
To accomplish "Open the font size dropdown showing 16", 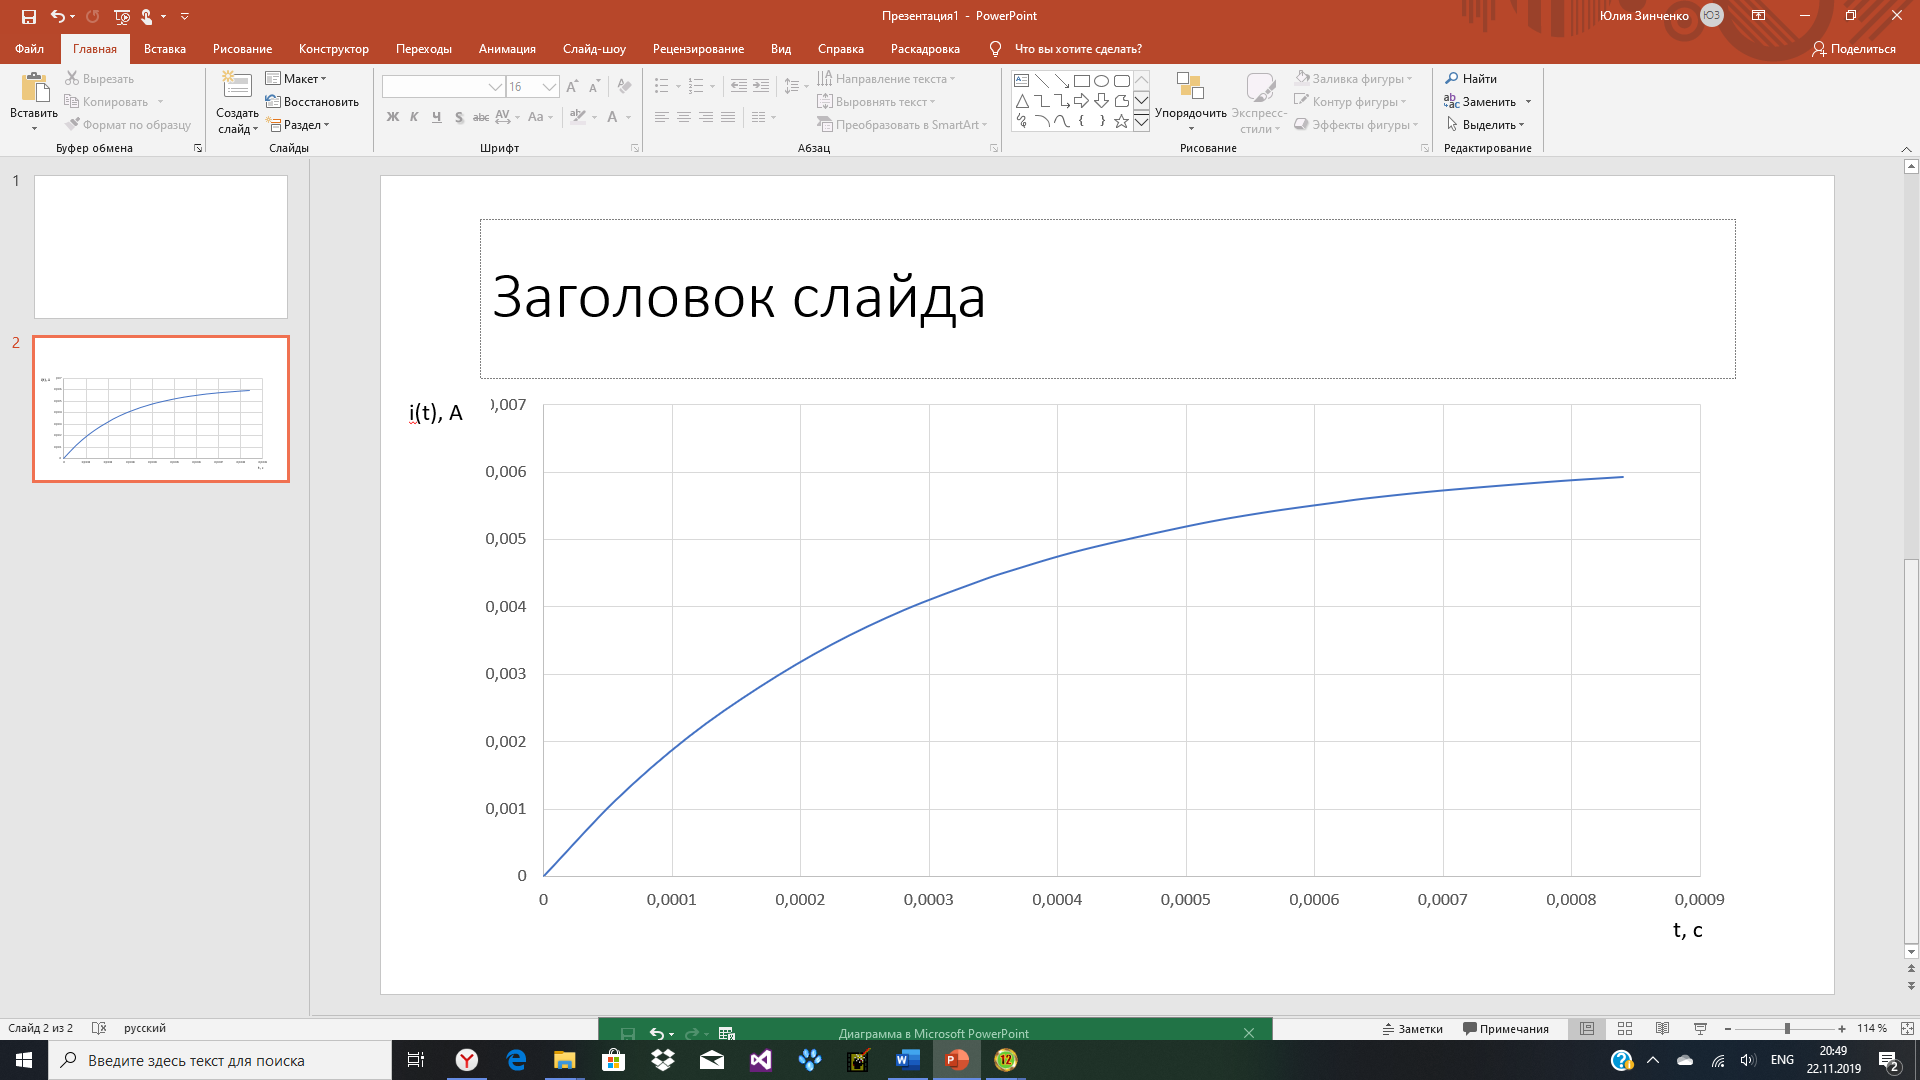I will (x=549, y=87).
